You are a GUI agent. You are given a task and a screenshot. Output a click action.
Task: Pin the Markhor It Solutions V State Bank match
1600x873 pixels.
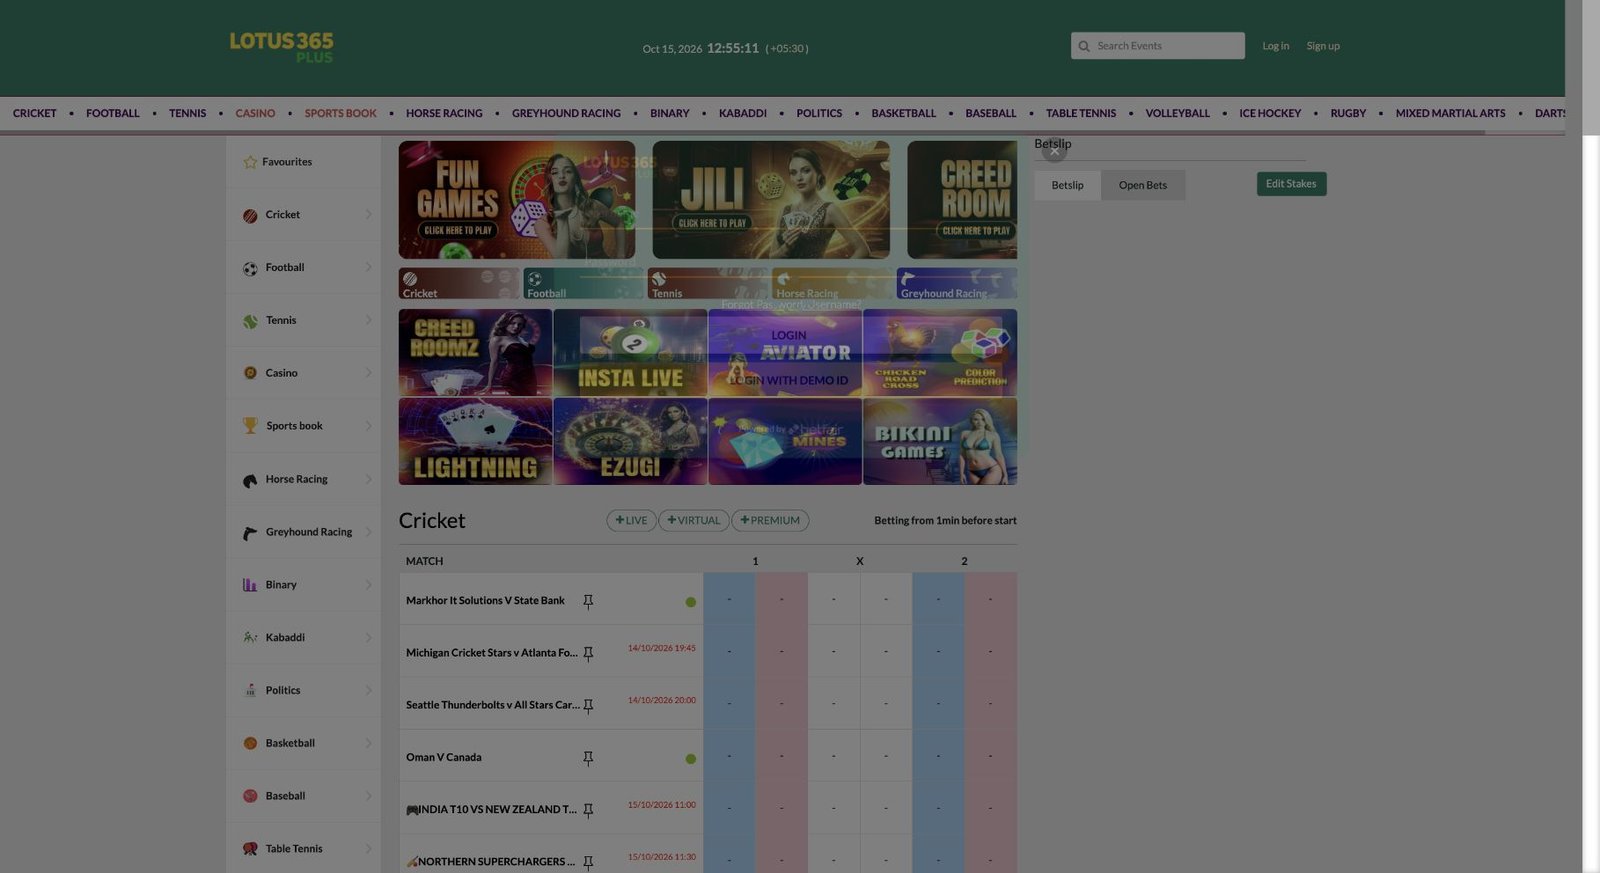(588, 601)
